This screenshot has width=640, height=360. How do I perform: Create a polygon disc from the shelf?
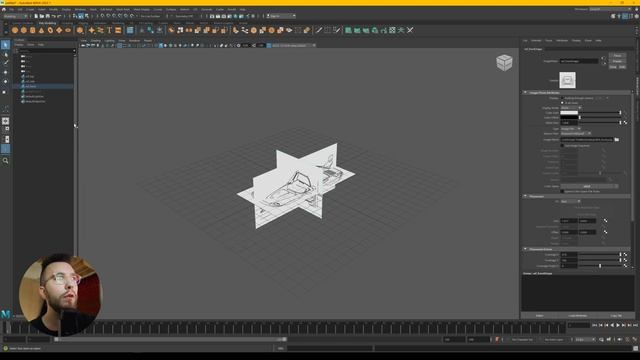pos(68,30)
